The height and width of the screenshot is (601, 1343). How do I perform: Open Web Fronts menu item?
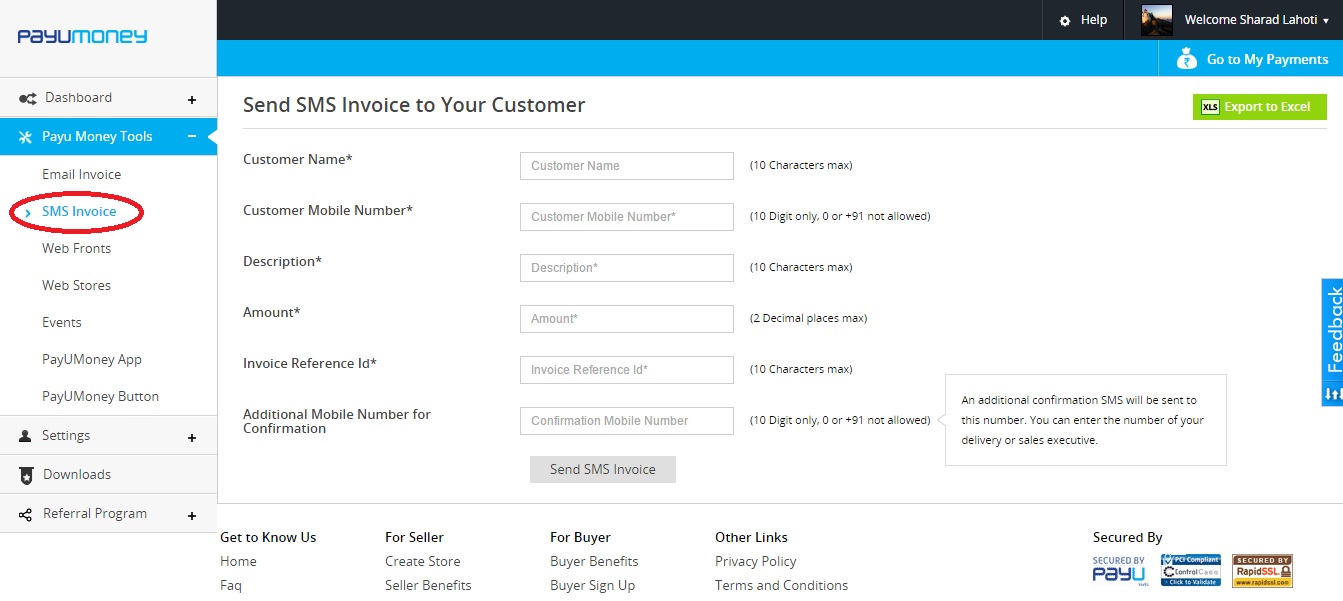[x=76, y=248]
